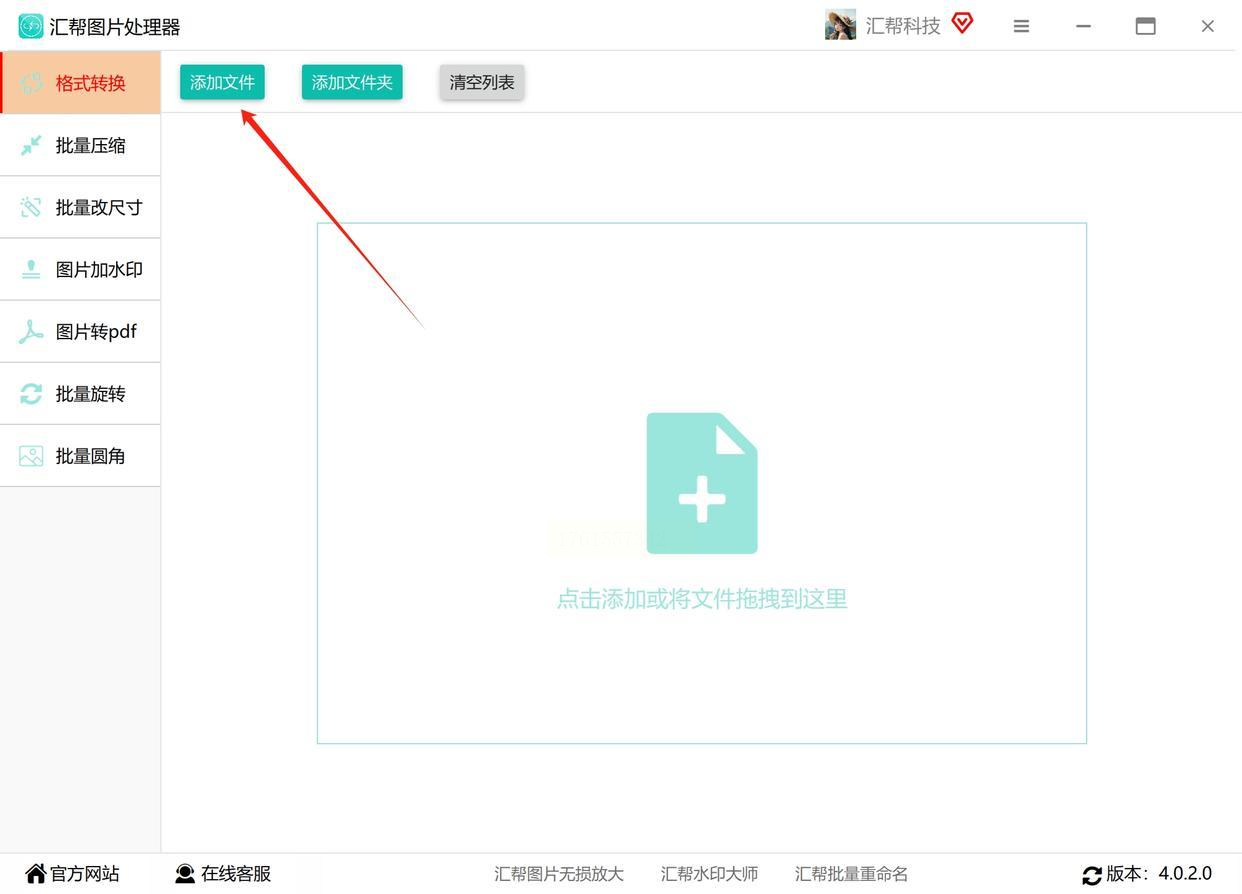Click the 点击添加或将文件拖拽到这里 hint text

(702, 599)
